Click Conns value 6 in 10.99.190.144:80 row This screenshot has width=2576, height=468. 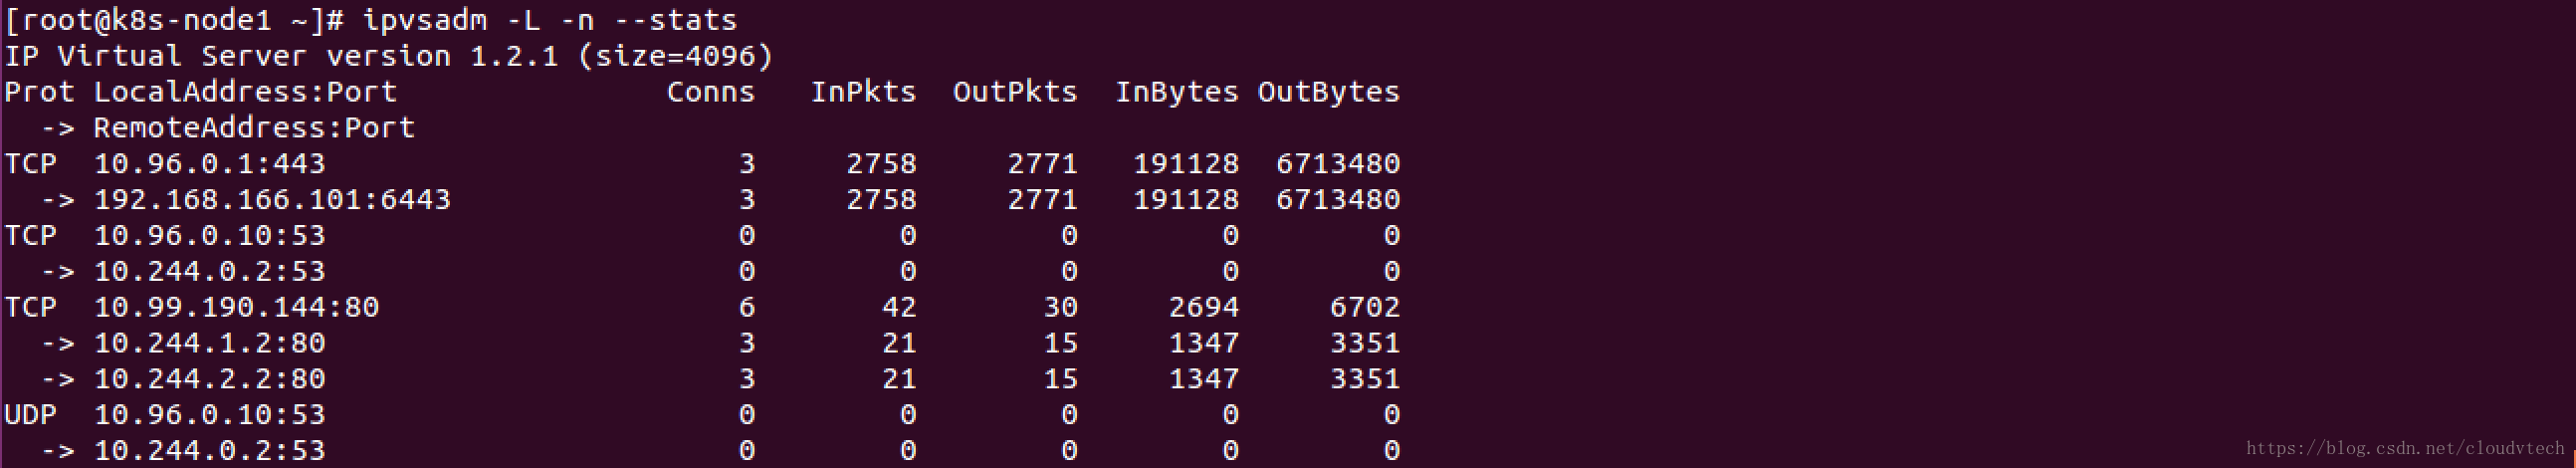(747, 307)
